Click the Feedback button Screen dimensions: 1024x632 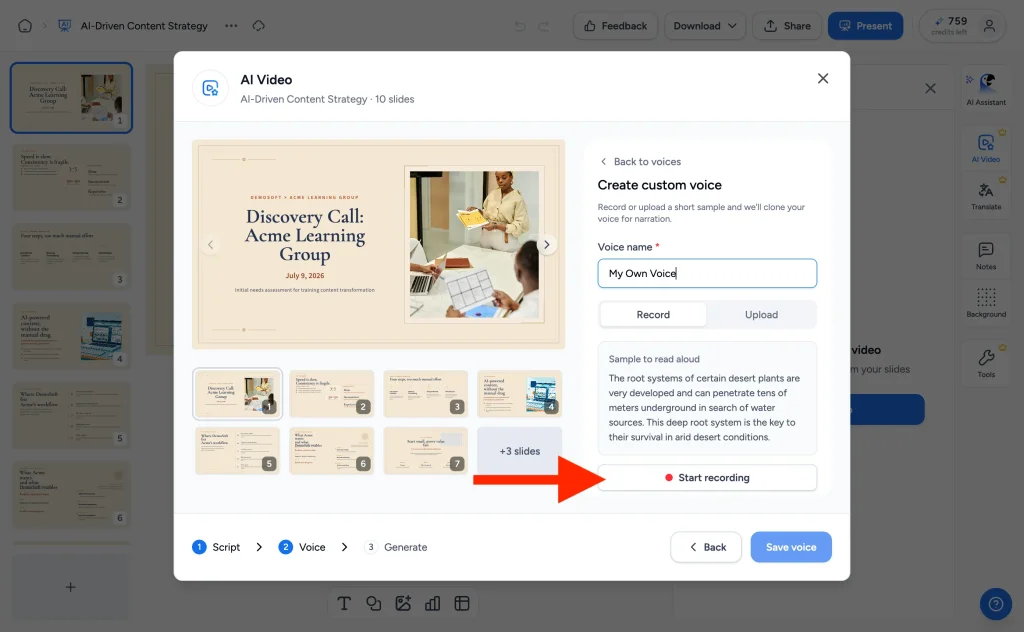(x=615, y=26)
